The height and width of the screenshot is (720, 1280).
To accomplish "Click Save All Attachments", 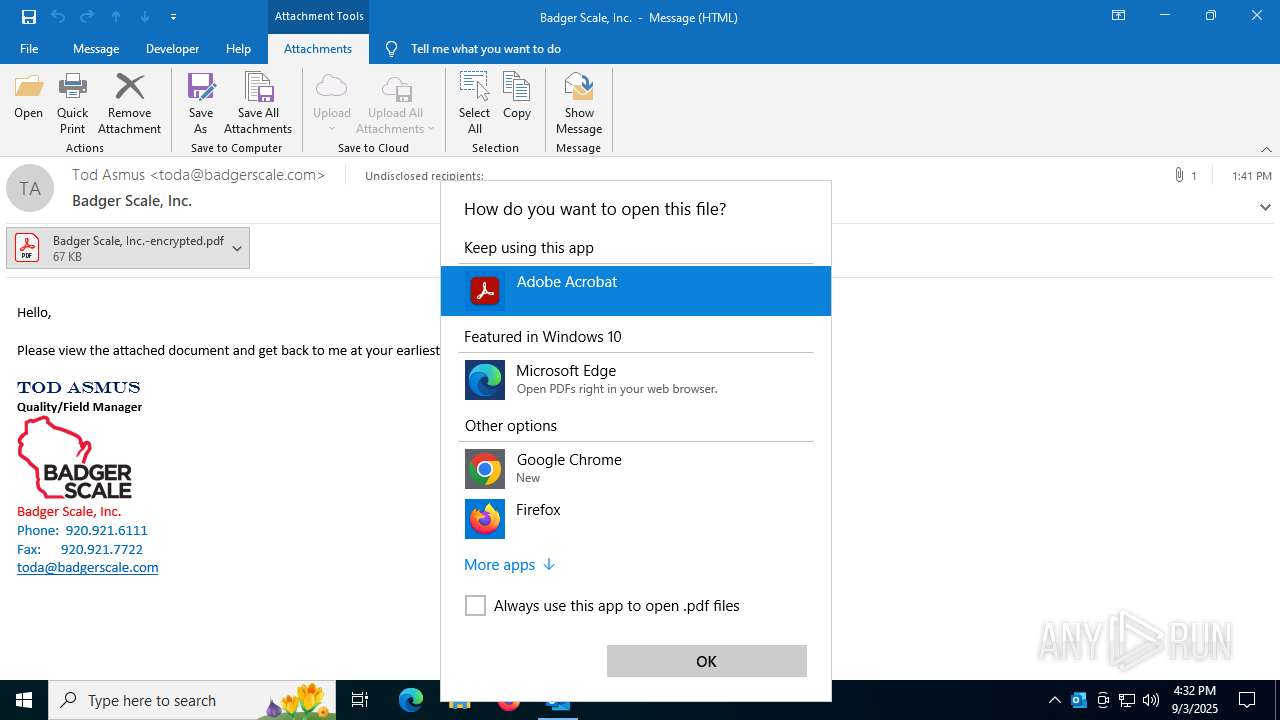I will tap(258, 103).
